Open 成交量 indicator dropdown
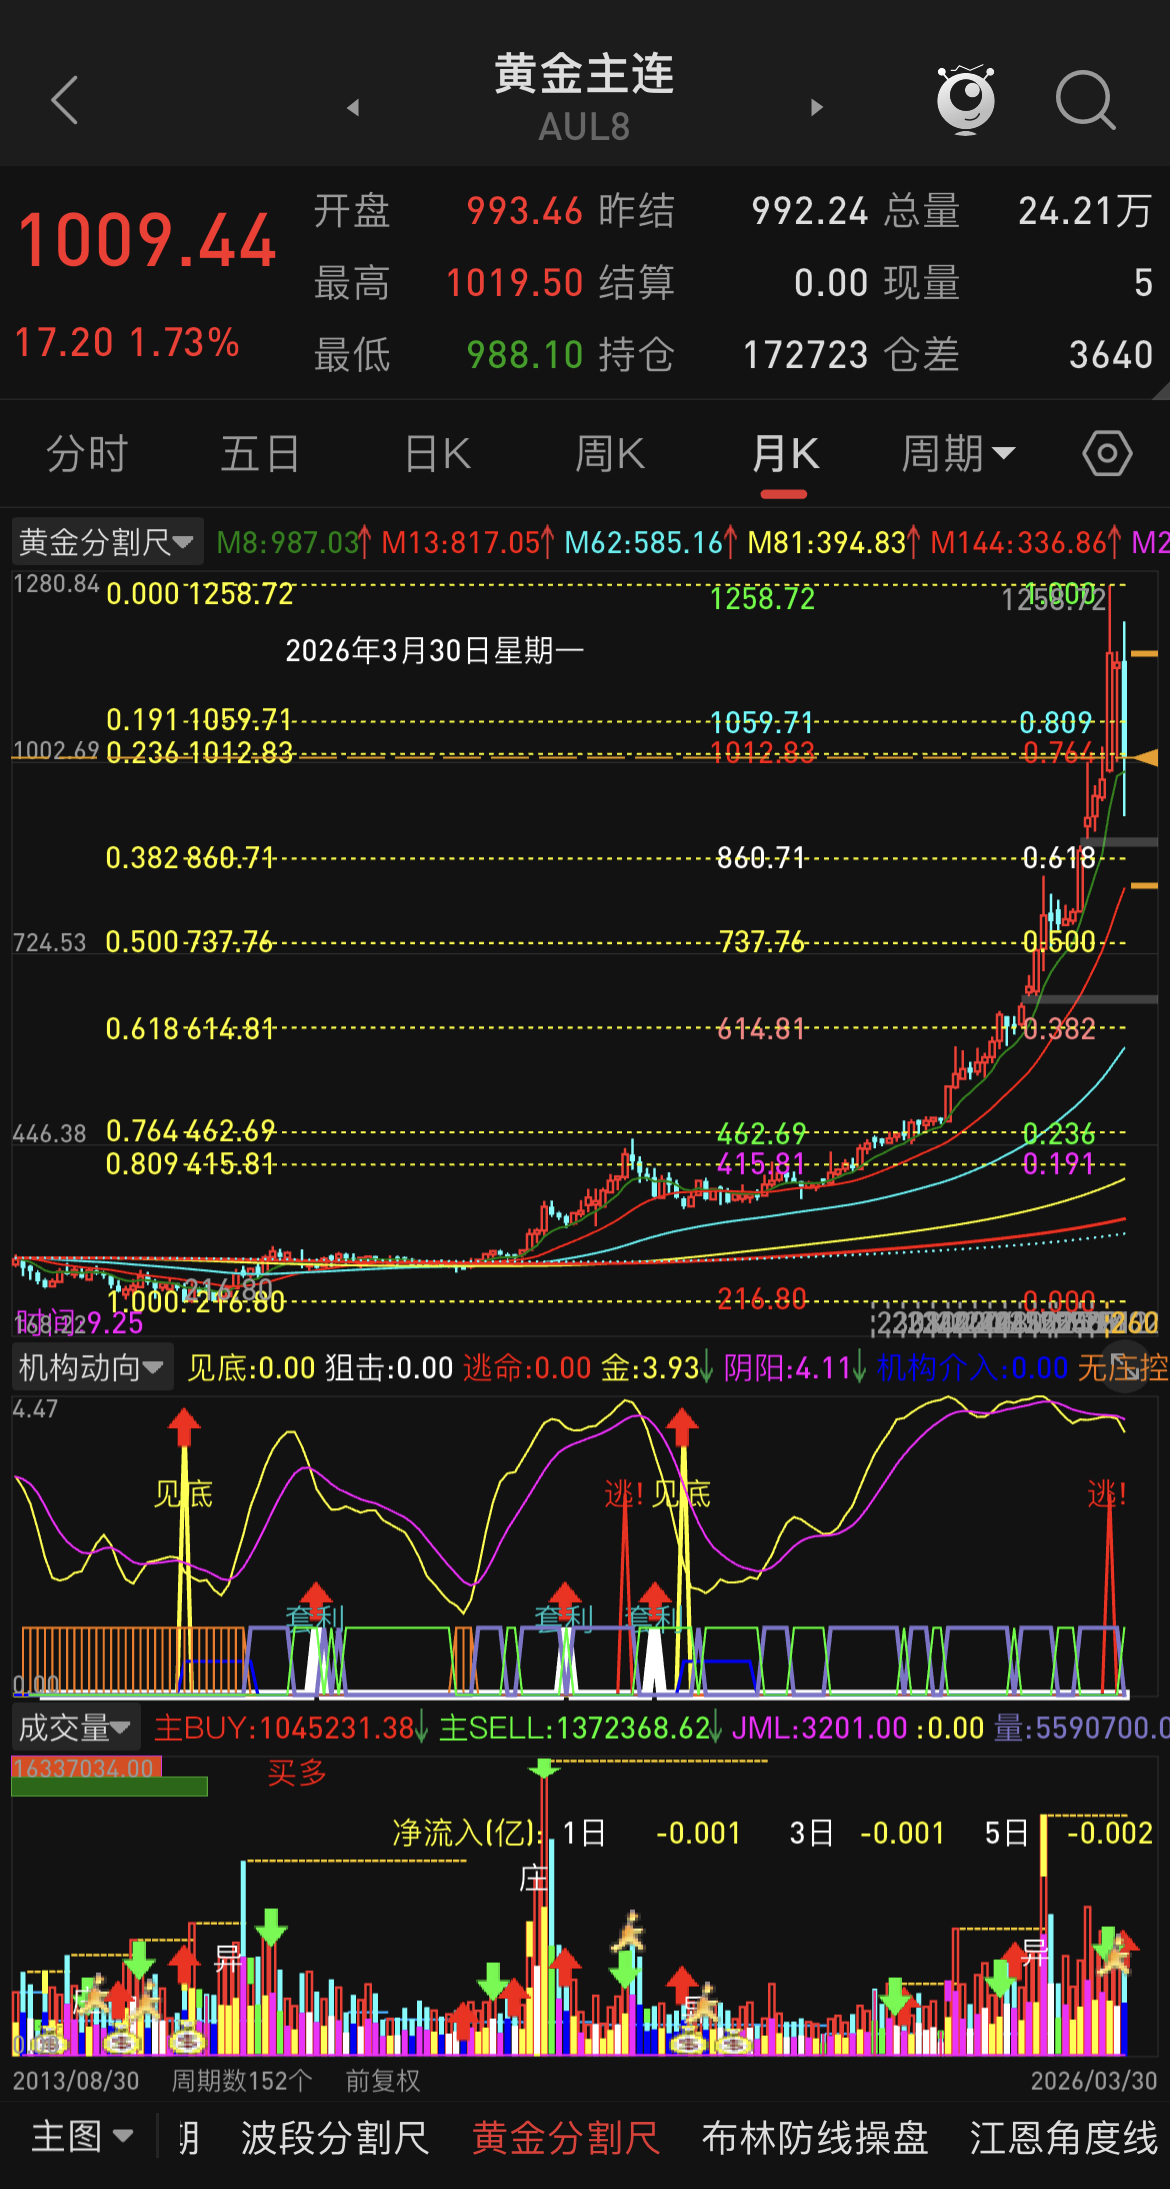Viewport: 1170px width, 2189px height. (x=75, y=1727)
